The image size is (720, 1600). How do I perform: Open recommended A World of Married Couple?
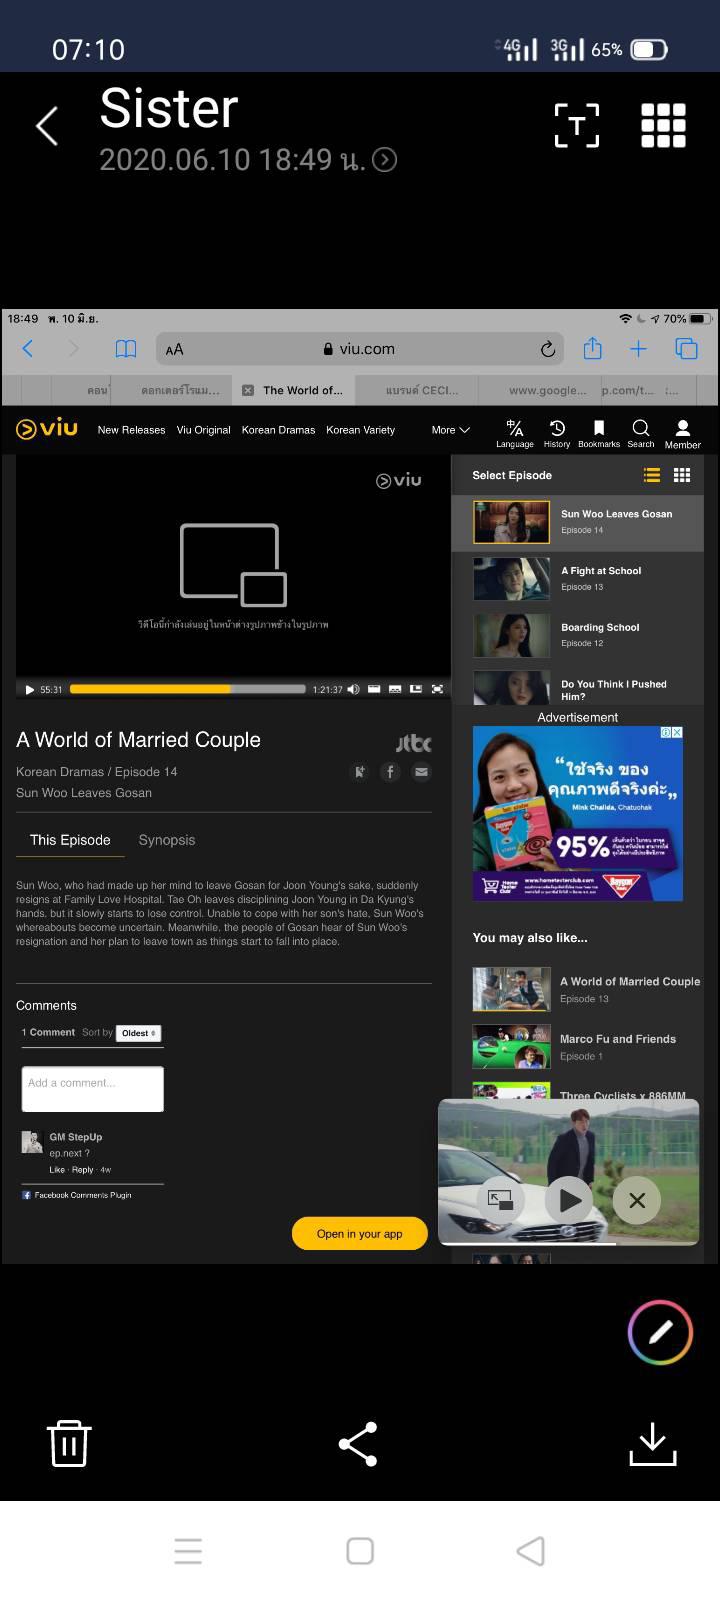[587, 989]
